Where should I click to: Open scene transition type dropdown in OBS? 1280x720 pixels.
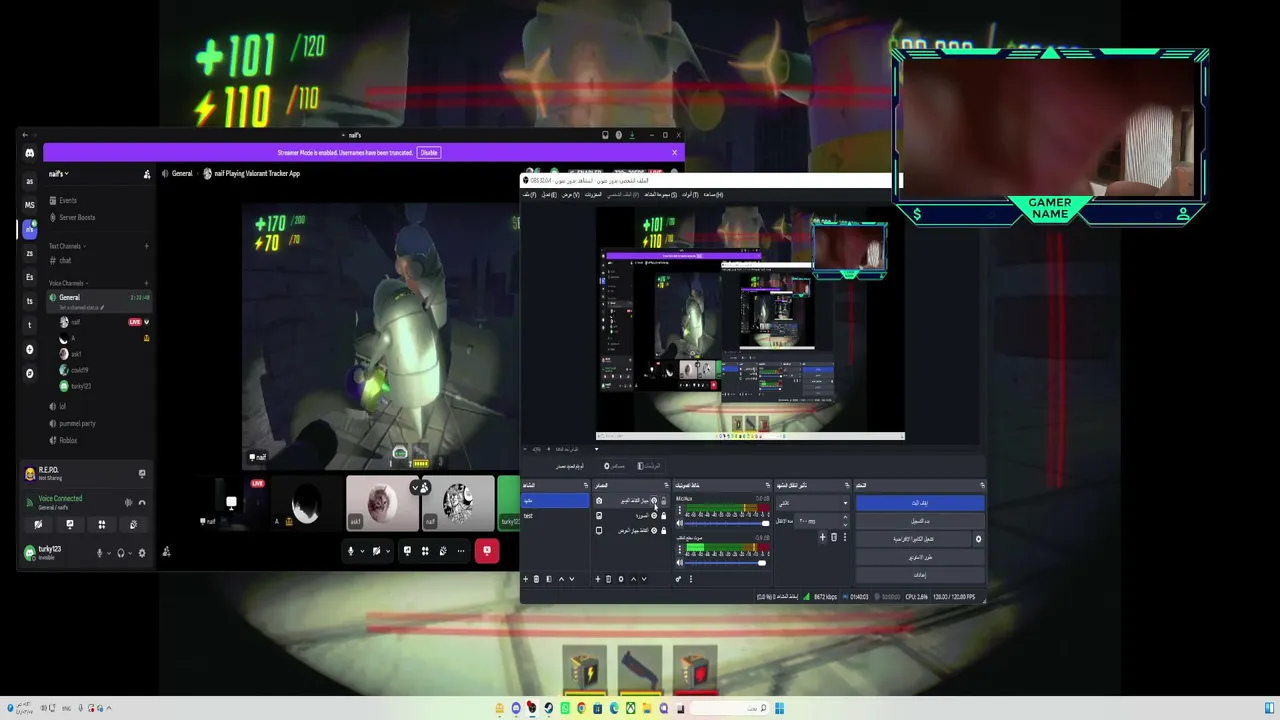pos(811,503)
